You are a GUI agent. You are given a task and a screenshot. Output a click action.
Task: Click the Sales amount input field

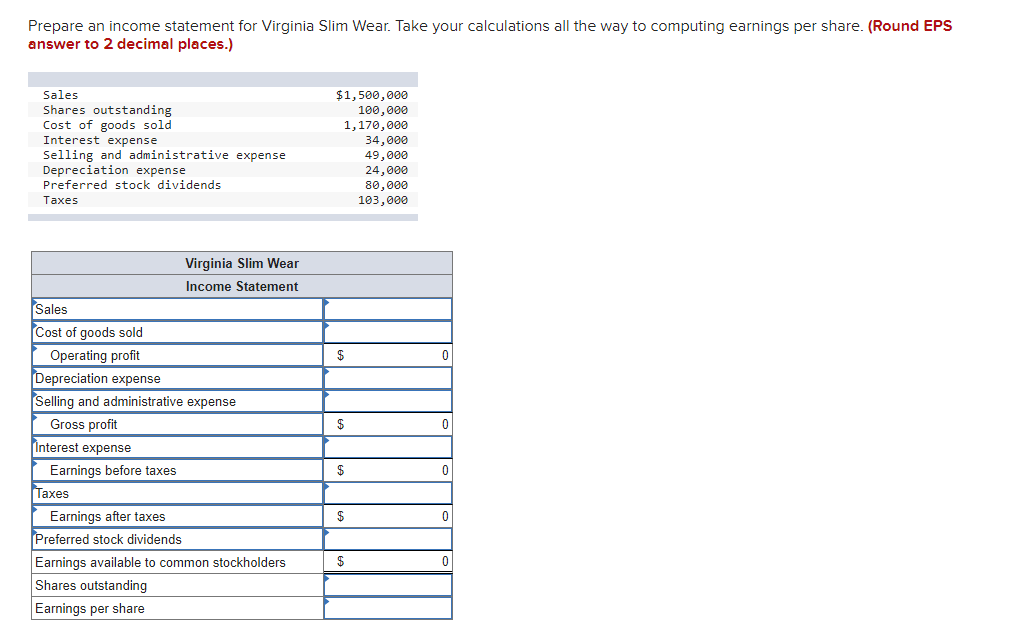click(390, 309)
